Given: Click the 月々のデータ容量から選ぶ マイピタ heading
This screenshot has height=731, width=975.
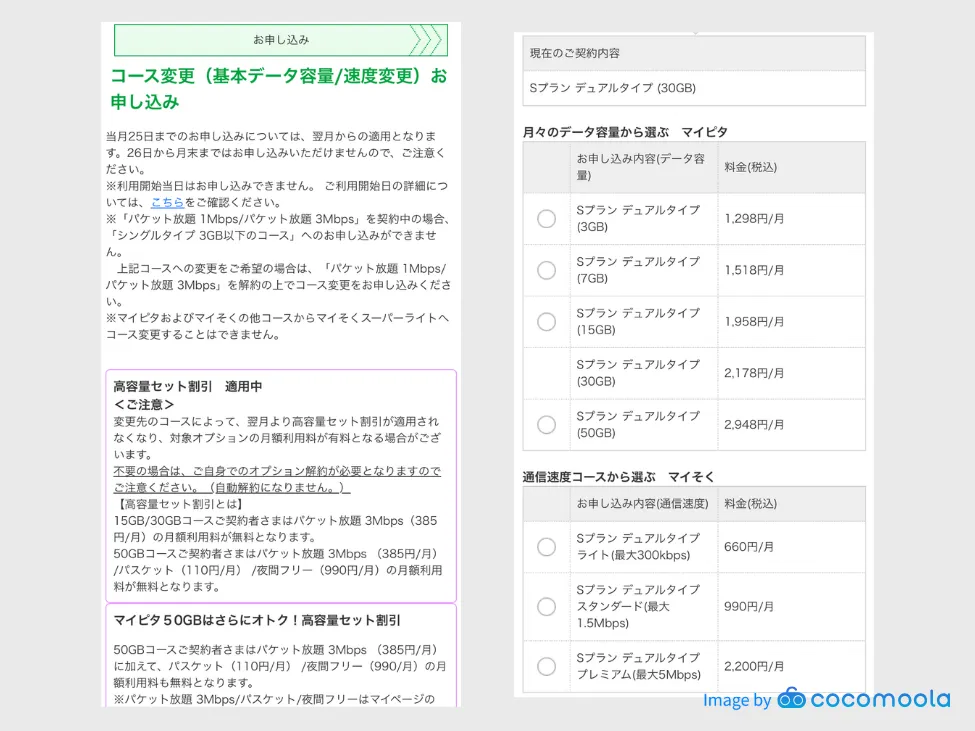Looking at the screenshot, I should pyautogui.click(x=625, y=132).
